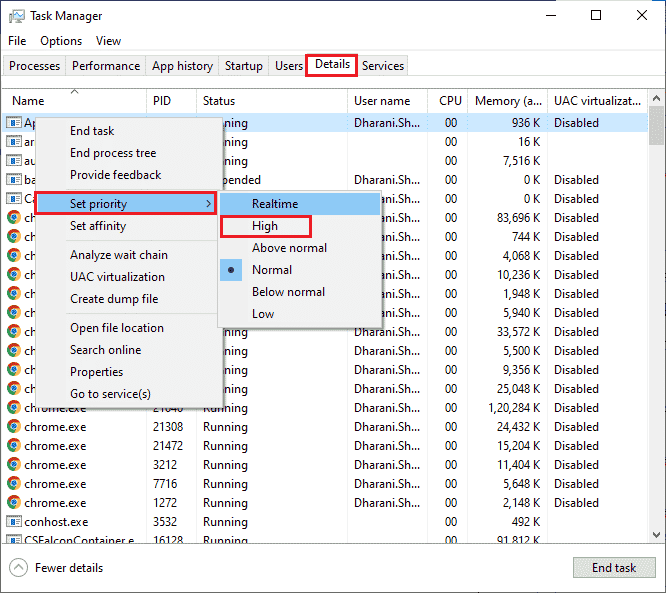Select Go to service(s)
The image size is (666, 593).
[110, 394]
